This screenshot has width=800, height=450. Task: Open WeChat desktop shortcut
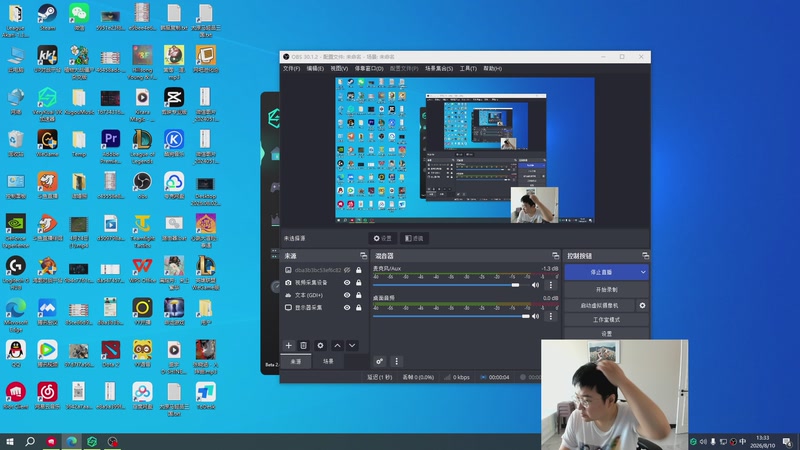(79, 17)
